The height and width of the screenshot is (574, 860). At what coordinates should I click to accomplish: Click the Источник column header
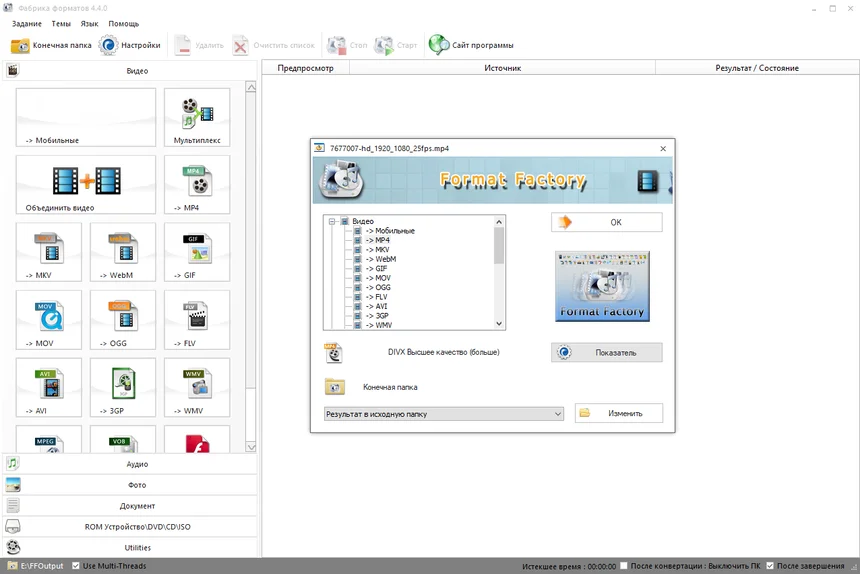coord(502,68)
